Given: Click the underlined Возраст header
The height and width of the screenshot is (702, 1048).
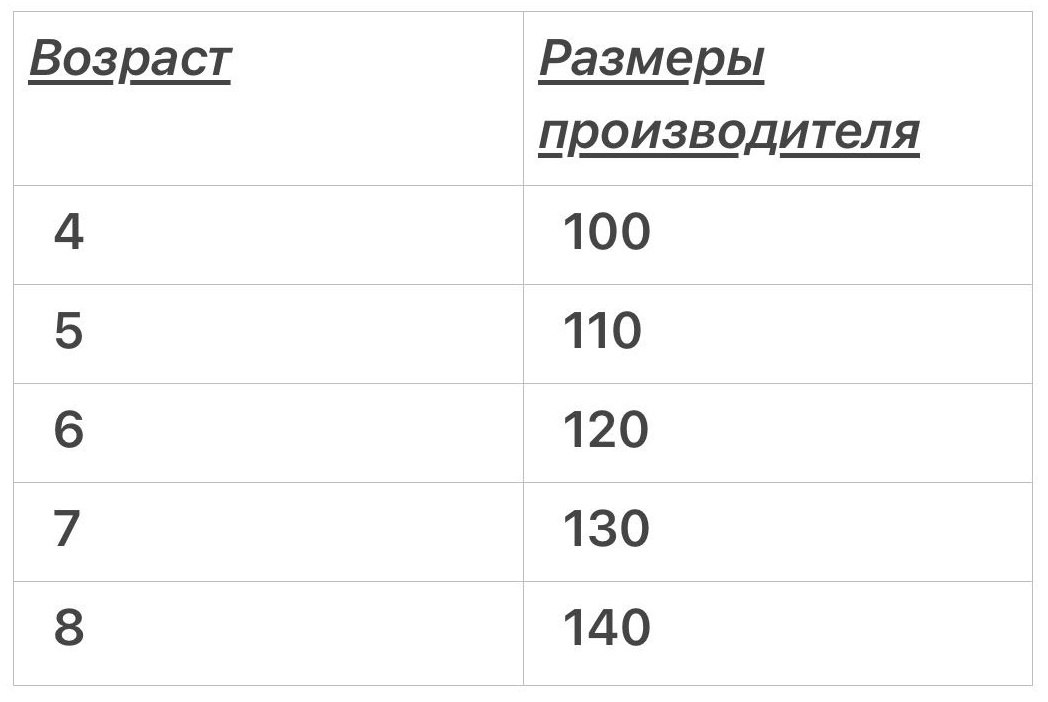Looking at the screenshot, I should (130, 60).
